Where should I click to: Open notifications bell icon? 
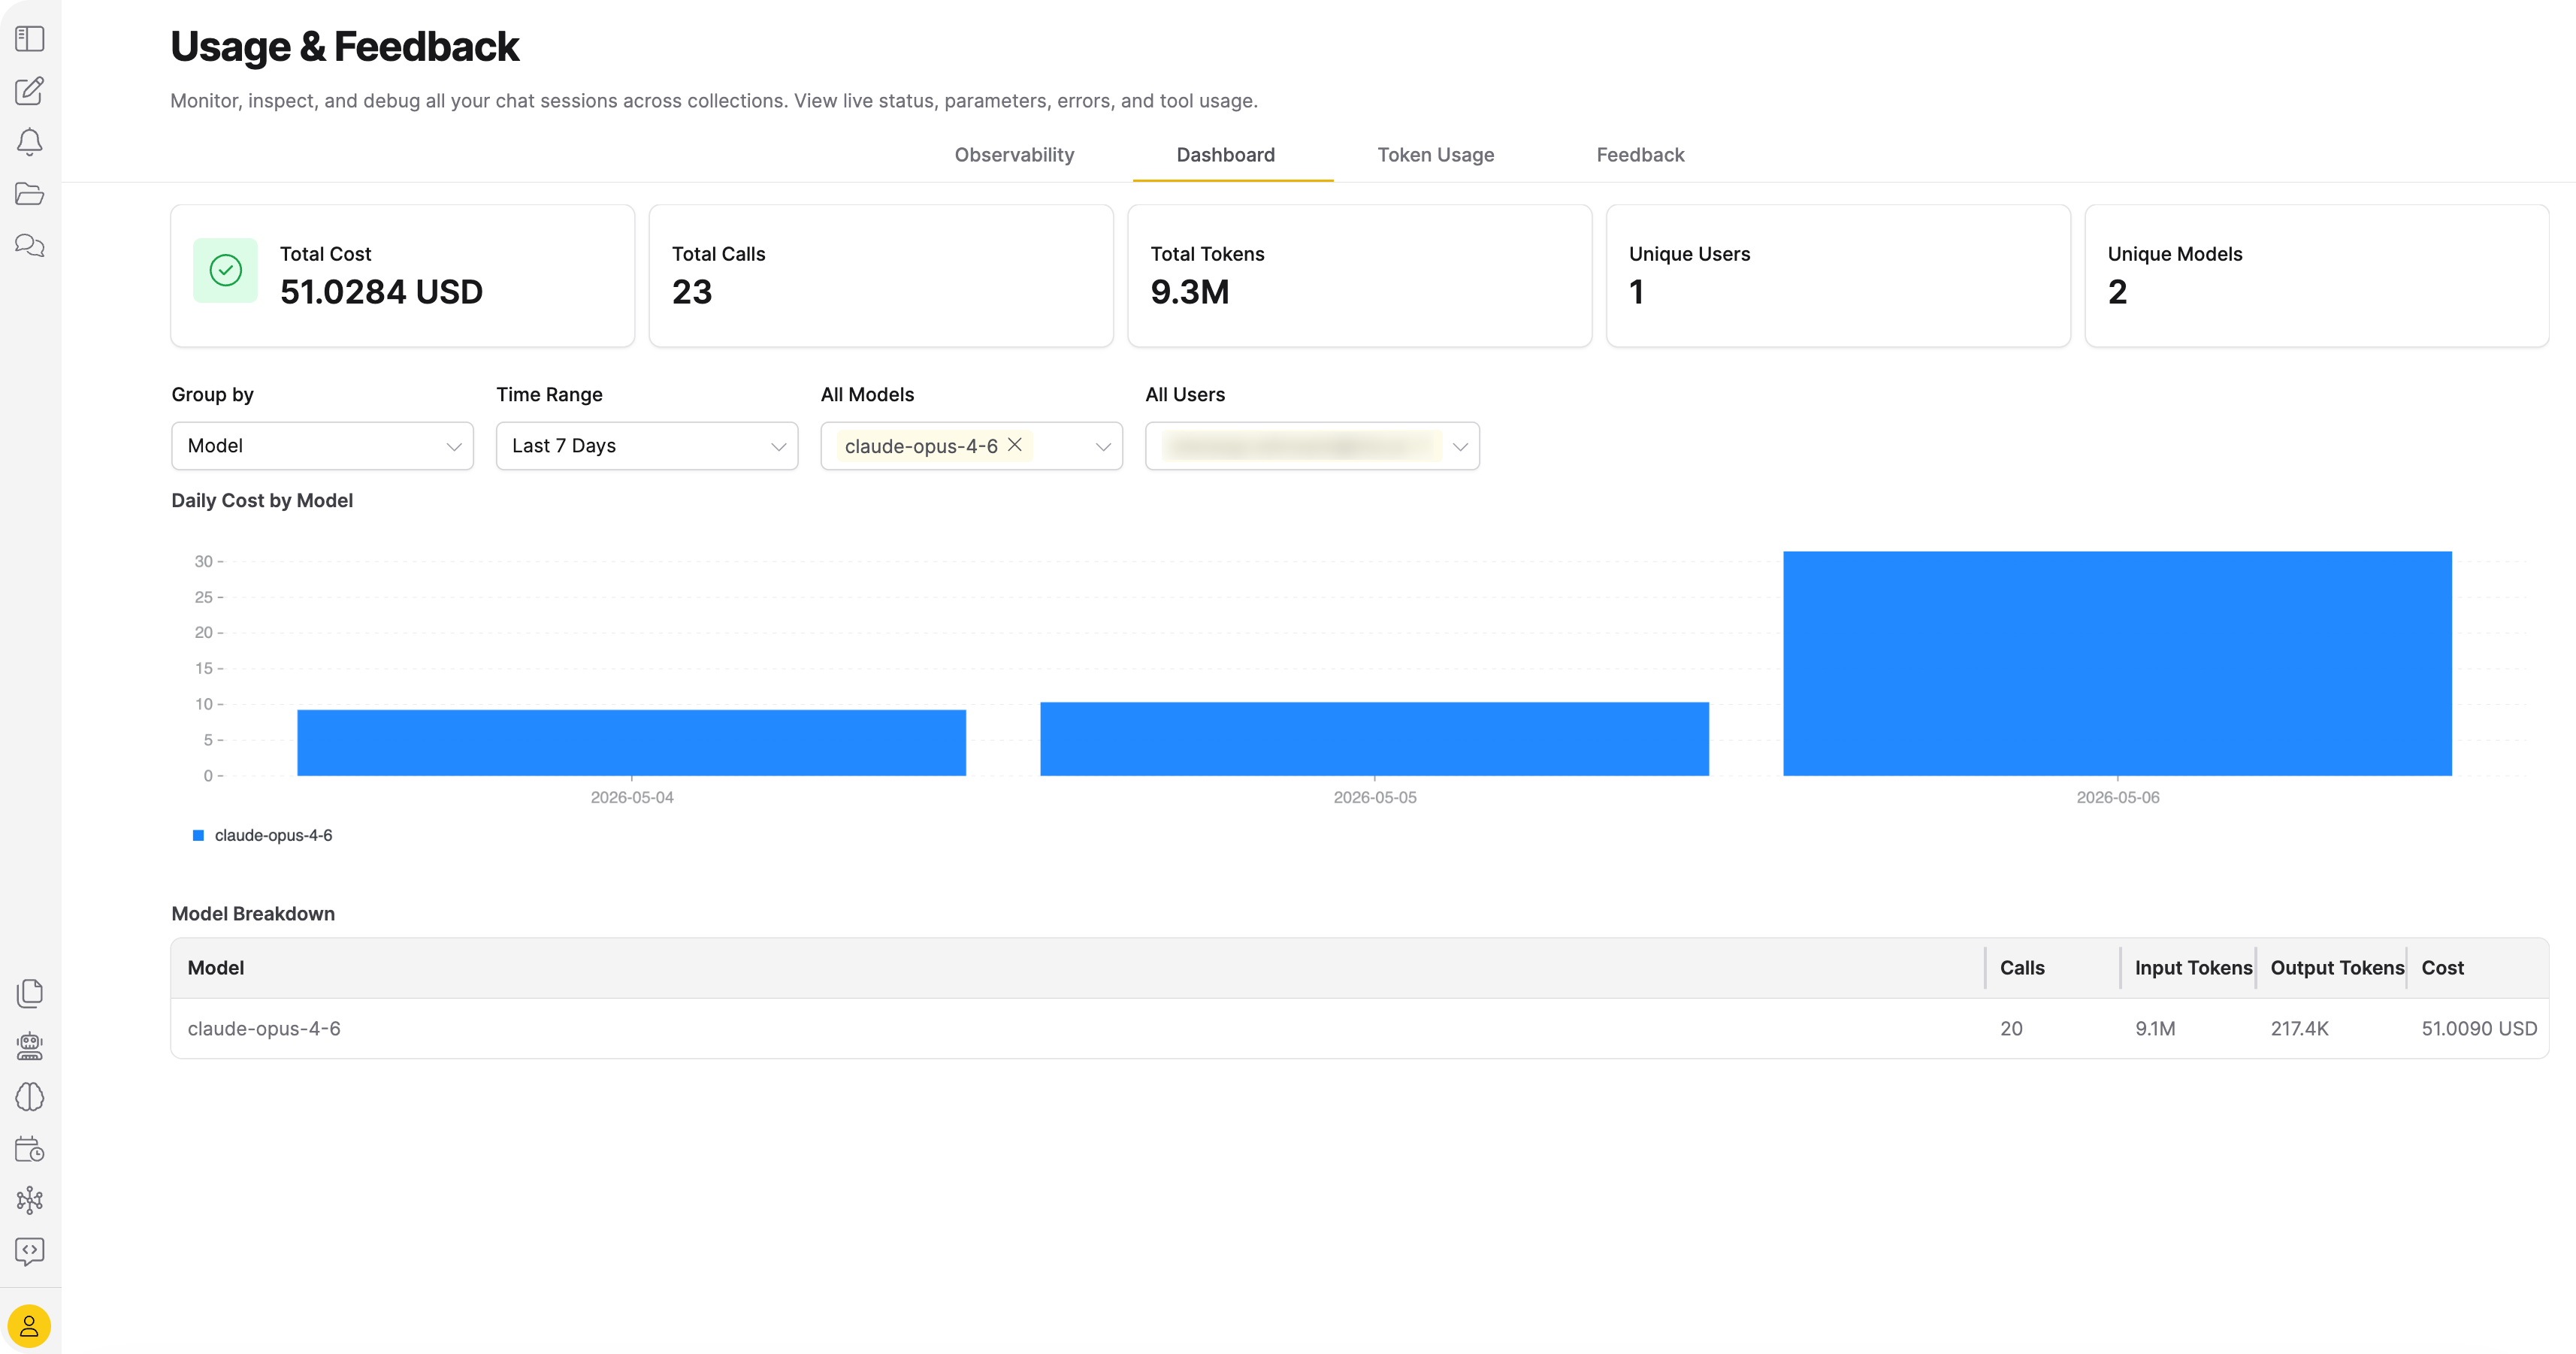(x=30, y=142)
